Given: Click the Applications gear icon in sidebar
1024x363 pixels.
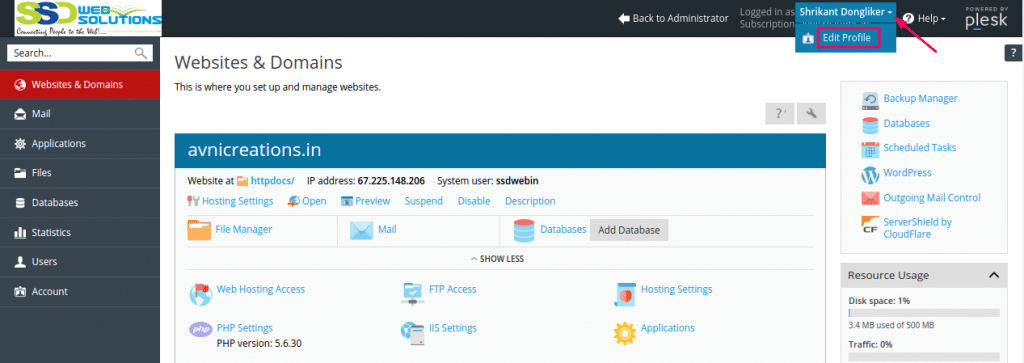Looking at the screenshot, I should [x=20, y=144].
